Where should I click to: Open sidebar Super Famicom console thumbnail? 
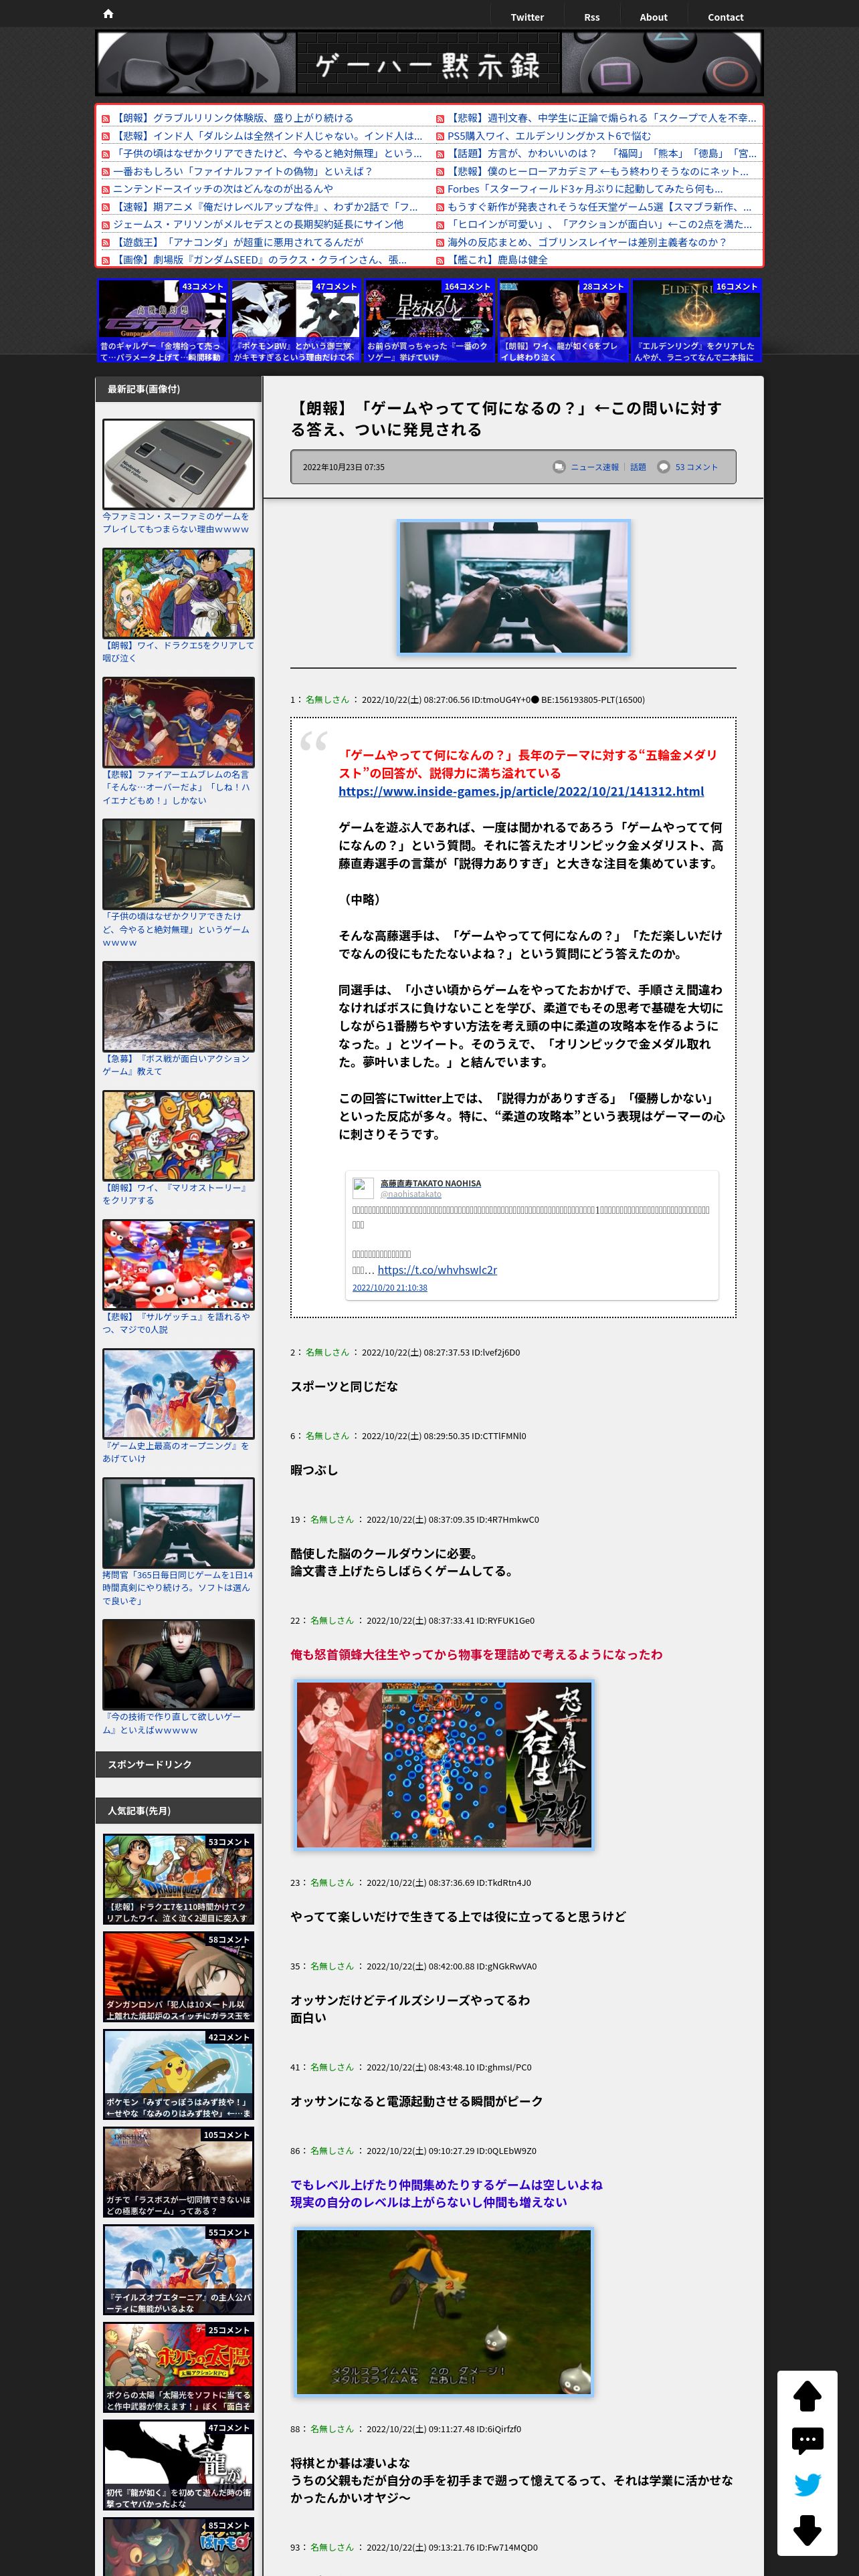coord(178,464)
